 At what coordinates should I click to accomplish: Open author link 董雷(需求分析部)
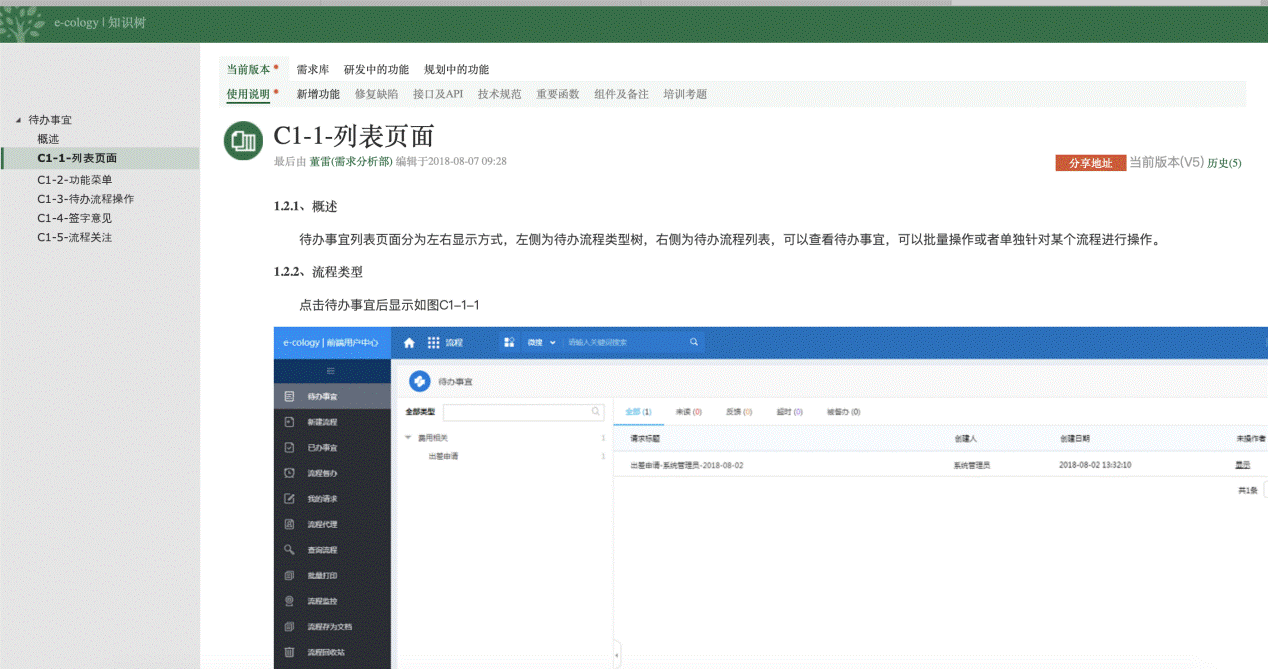pyautogui.click(x=350, y=161)
